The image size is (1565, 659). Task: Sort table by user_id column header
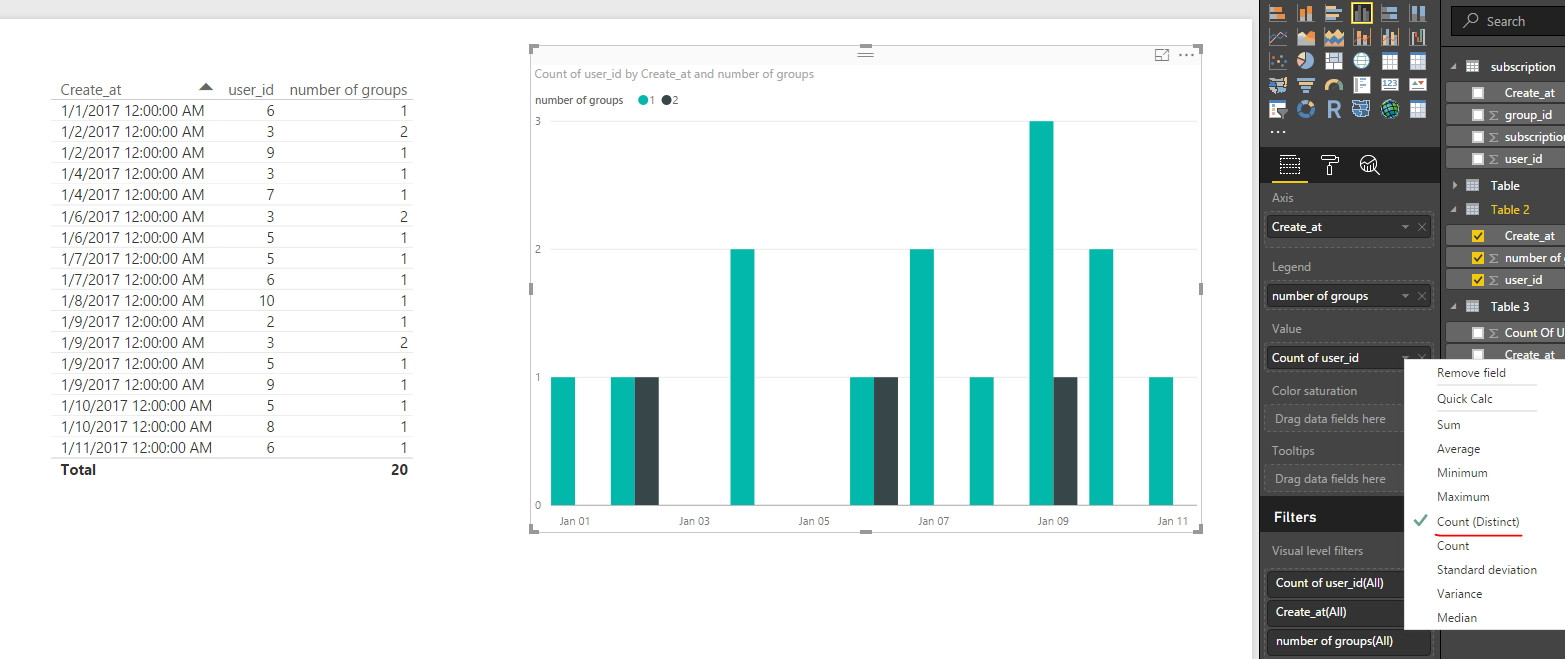[x=251, y=90]
